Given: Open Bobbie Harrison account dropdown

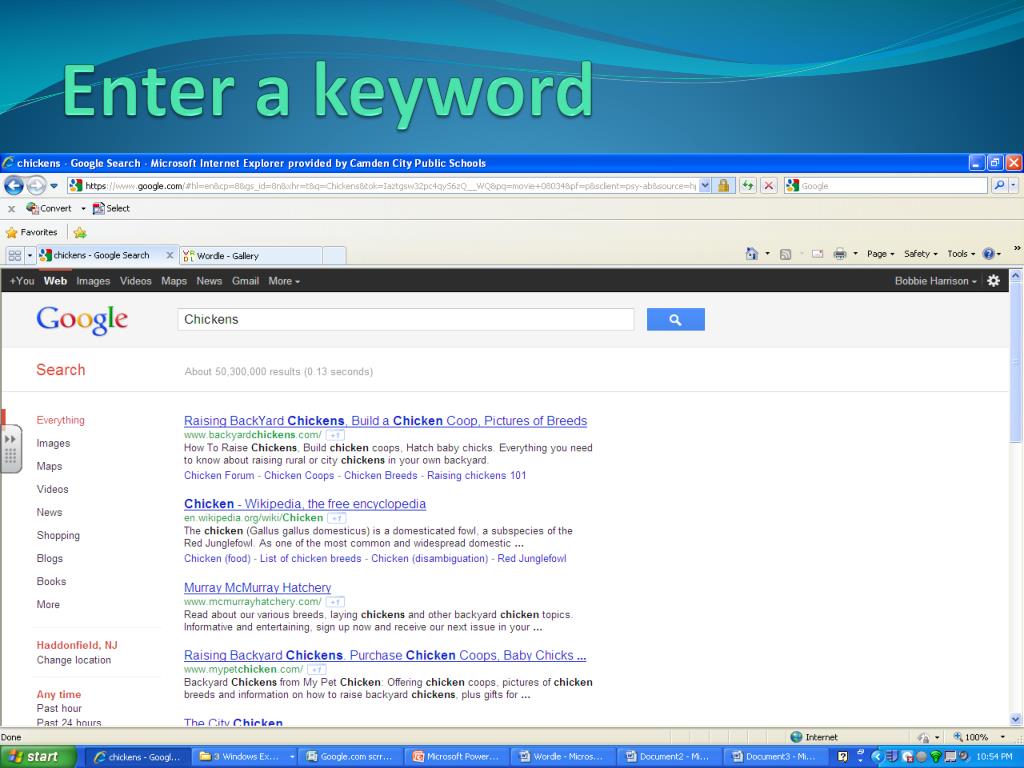Looking at the screenshot, I should 936,281.
